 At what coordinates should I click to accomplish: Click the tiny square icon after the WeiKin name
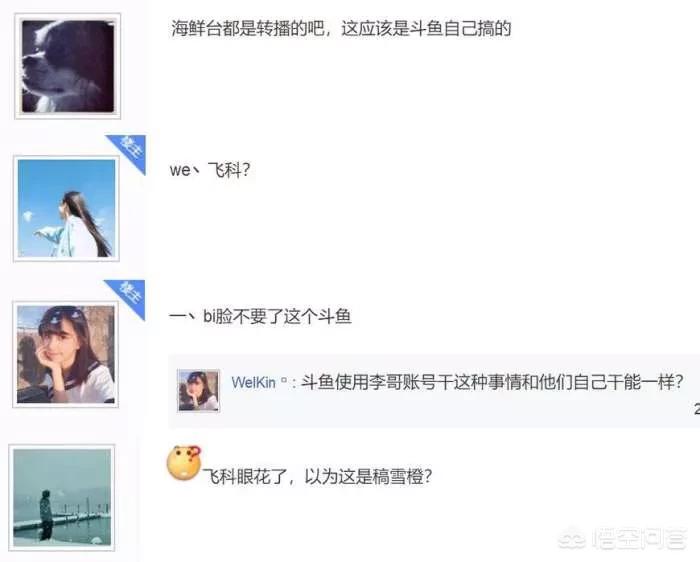pyautogui.click(x=283, y=381)
